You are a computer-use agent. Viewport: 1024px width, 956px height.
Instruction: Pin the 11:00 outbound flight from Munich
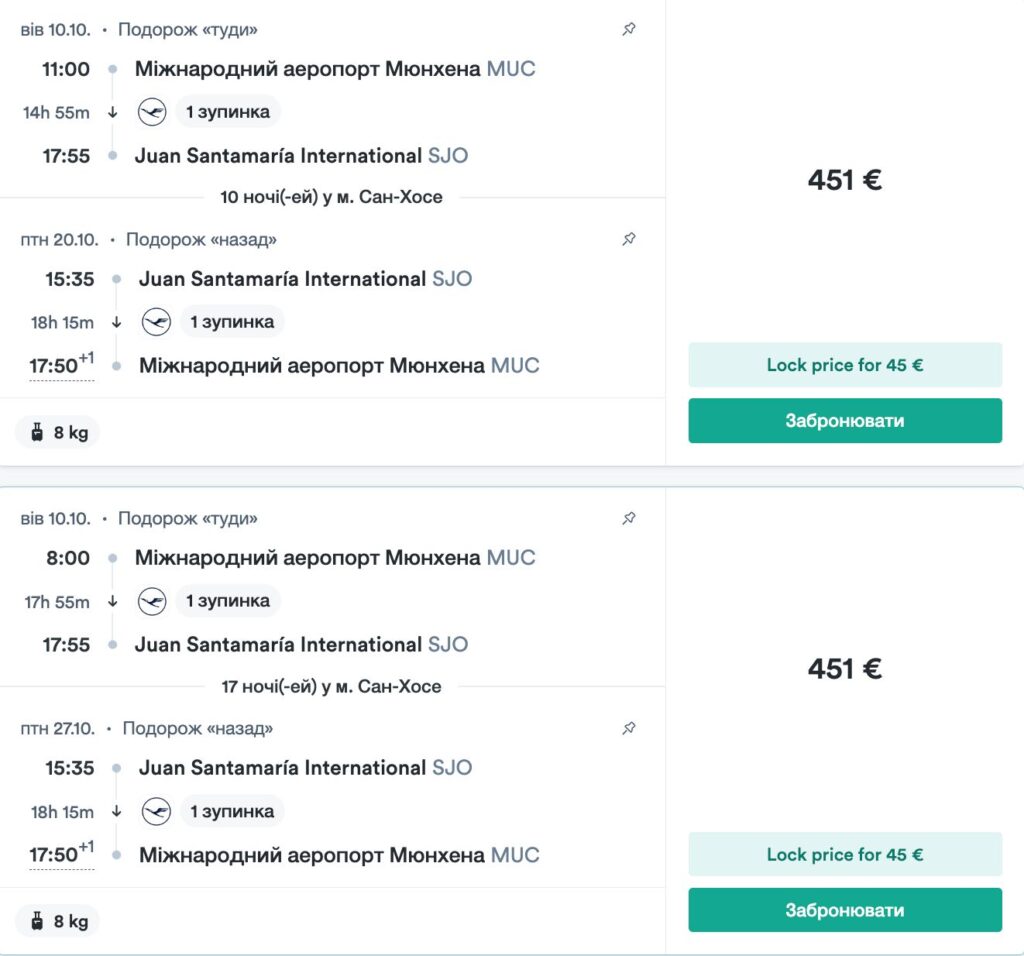(629, 29)
